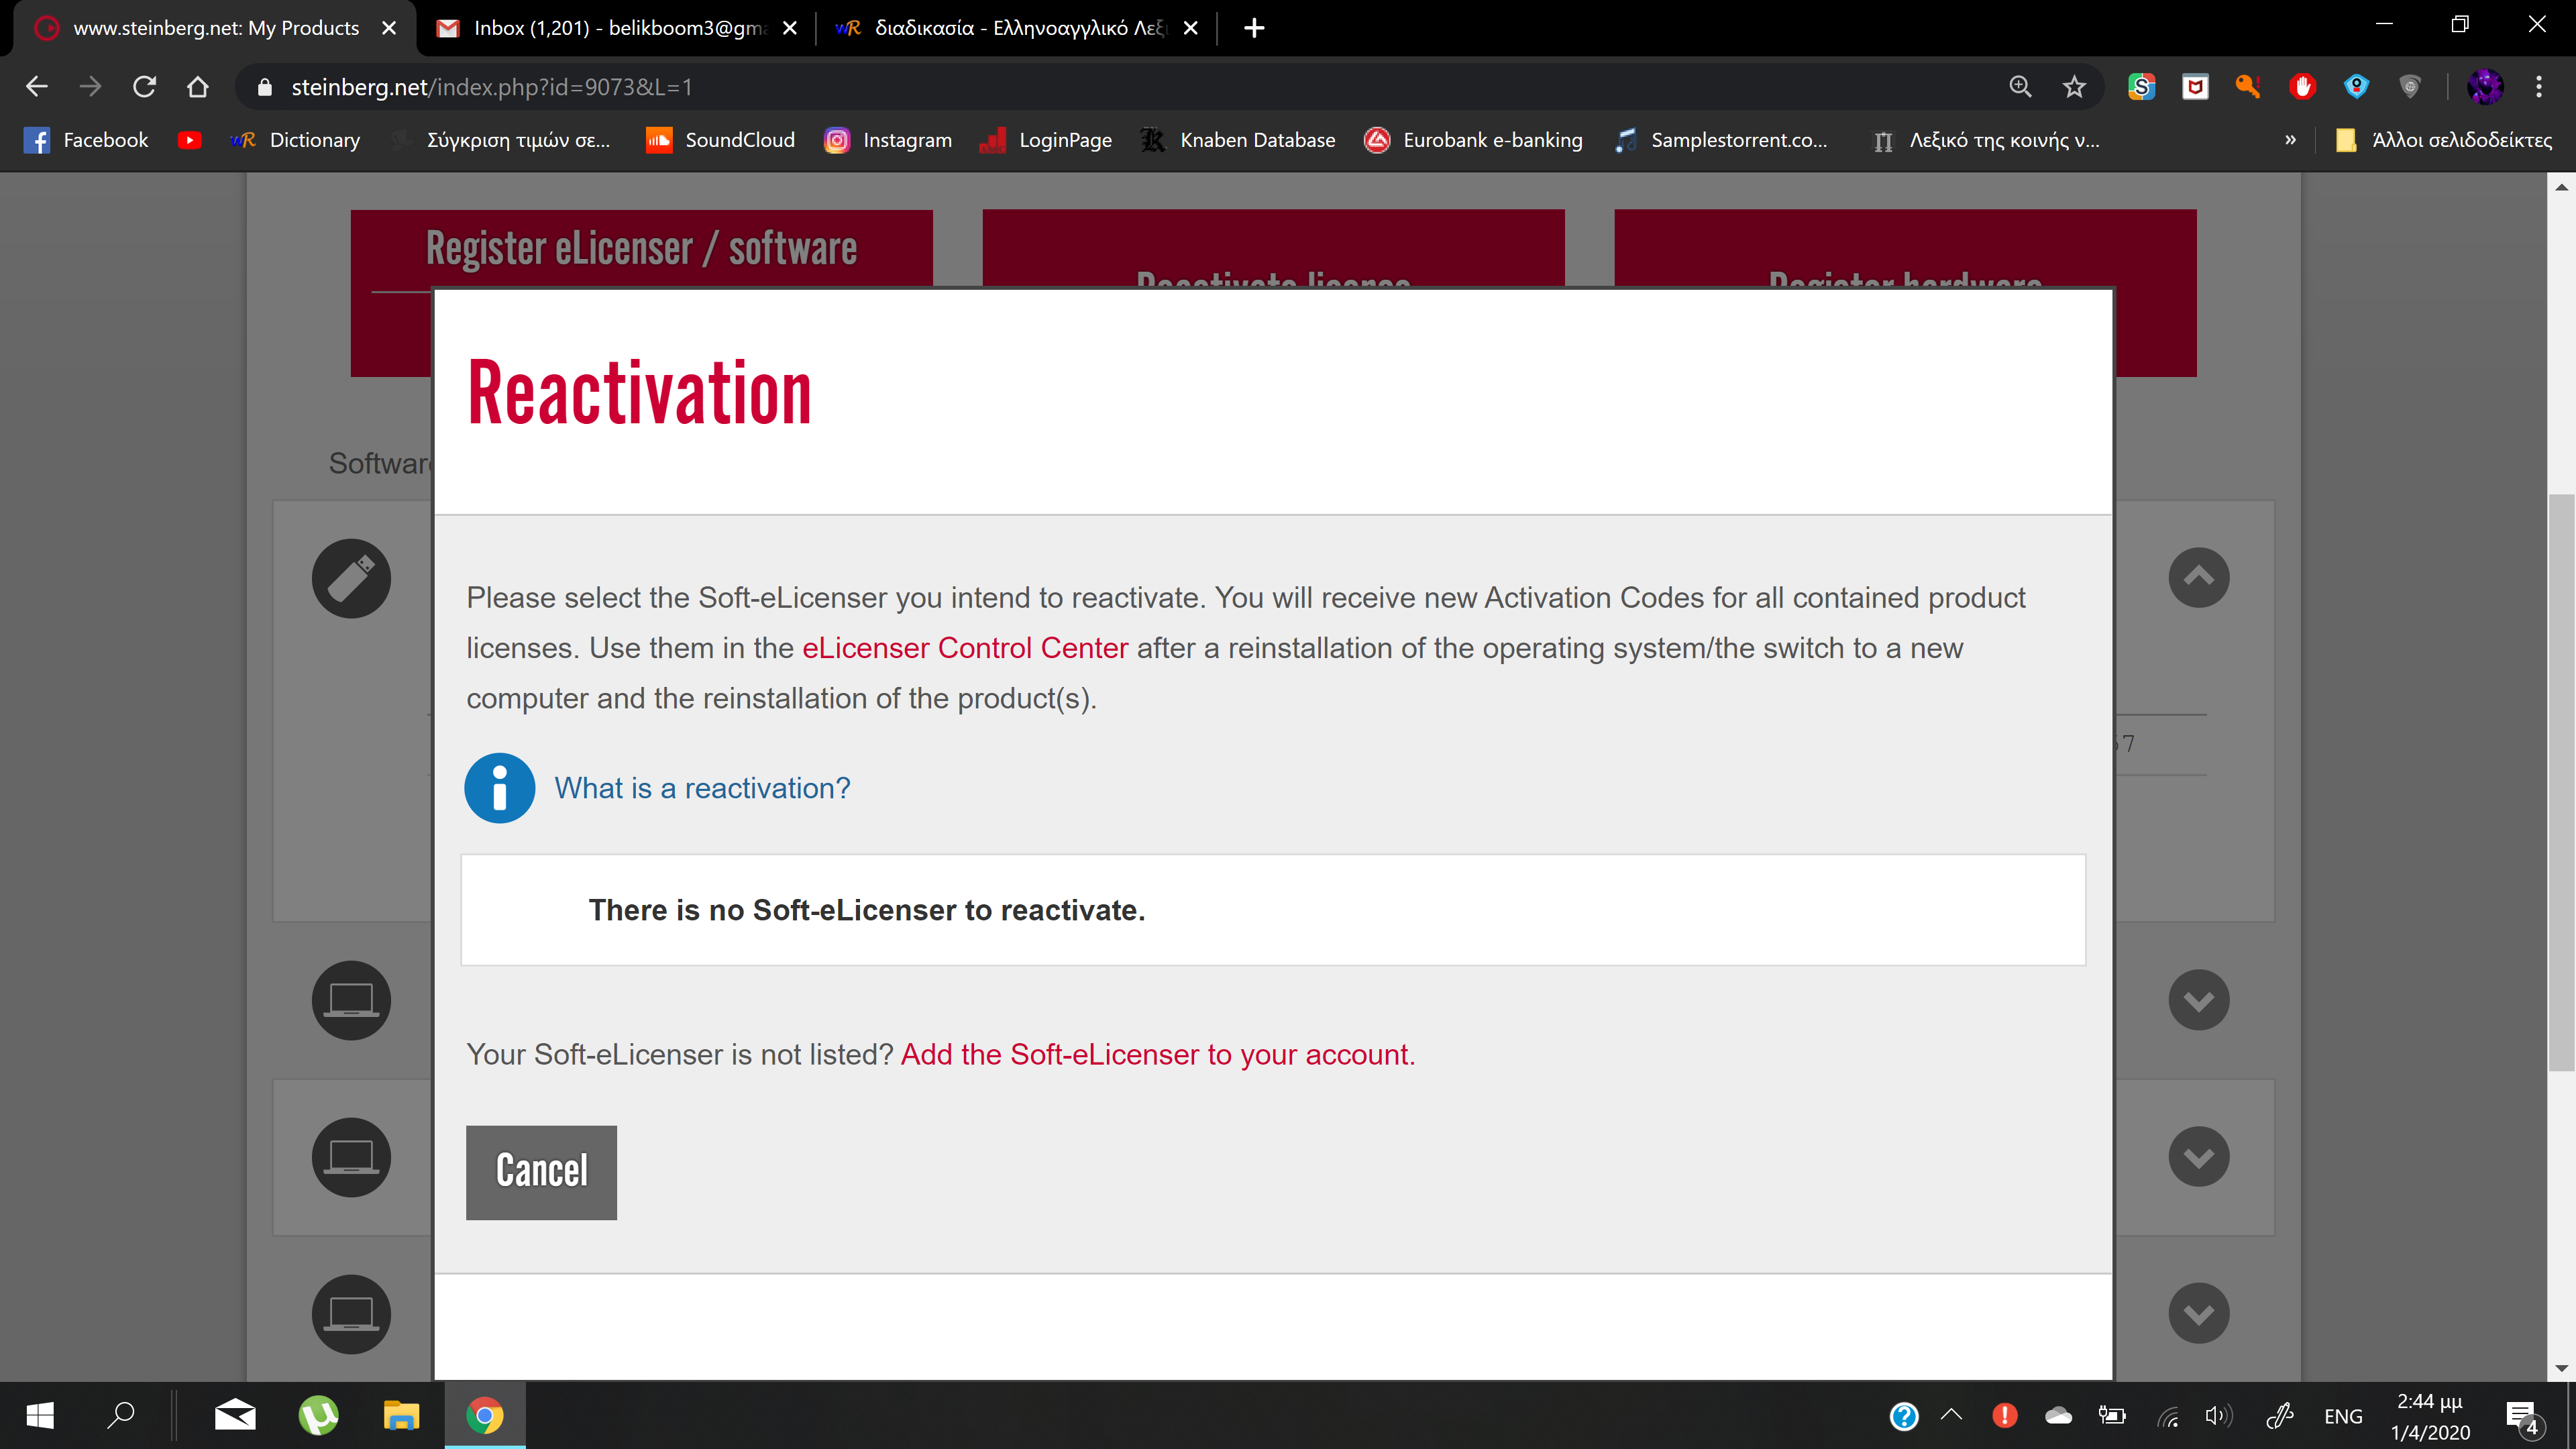
Task: Reload the page with the refresh icon
Action: (144, 87)
